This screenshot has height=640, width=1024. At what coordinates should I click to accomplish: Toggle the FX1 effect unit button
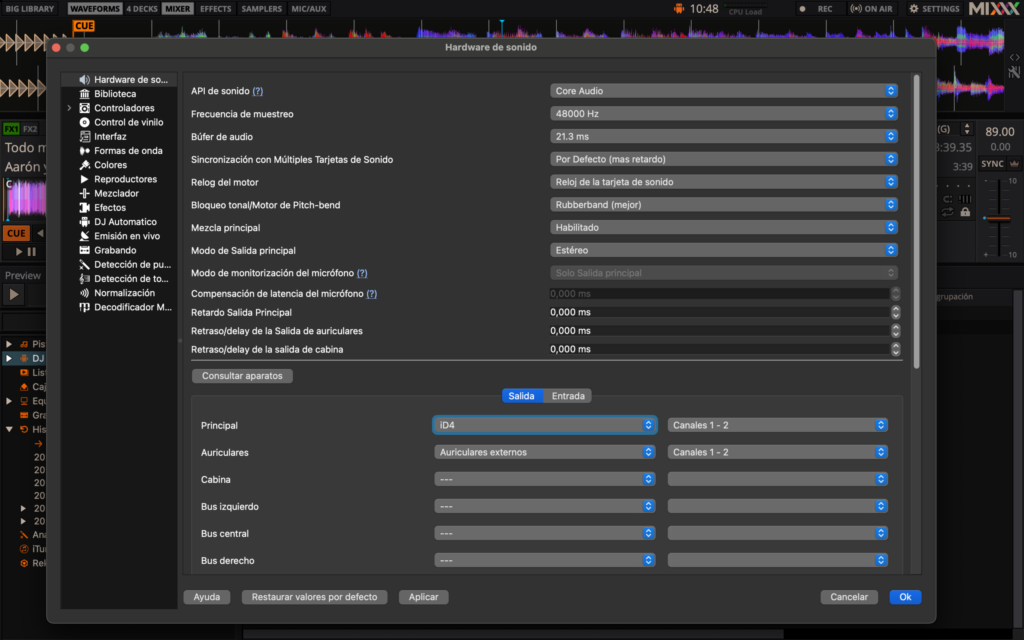[x=11, y=129]
